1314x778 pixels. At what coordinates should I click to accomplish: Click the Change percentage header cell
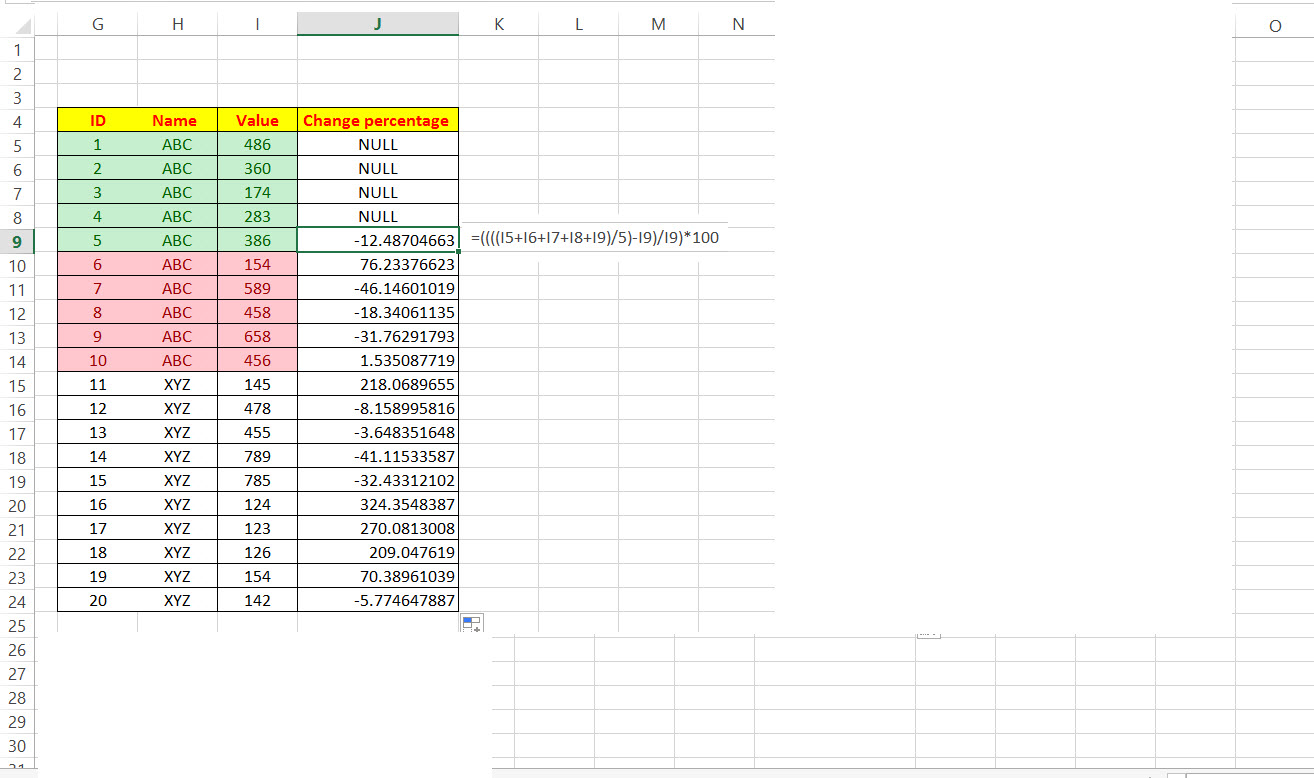pyautogui.click(x=378, y=120)
